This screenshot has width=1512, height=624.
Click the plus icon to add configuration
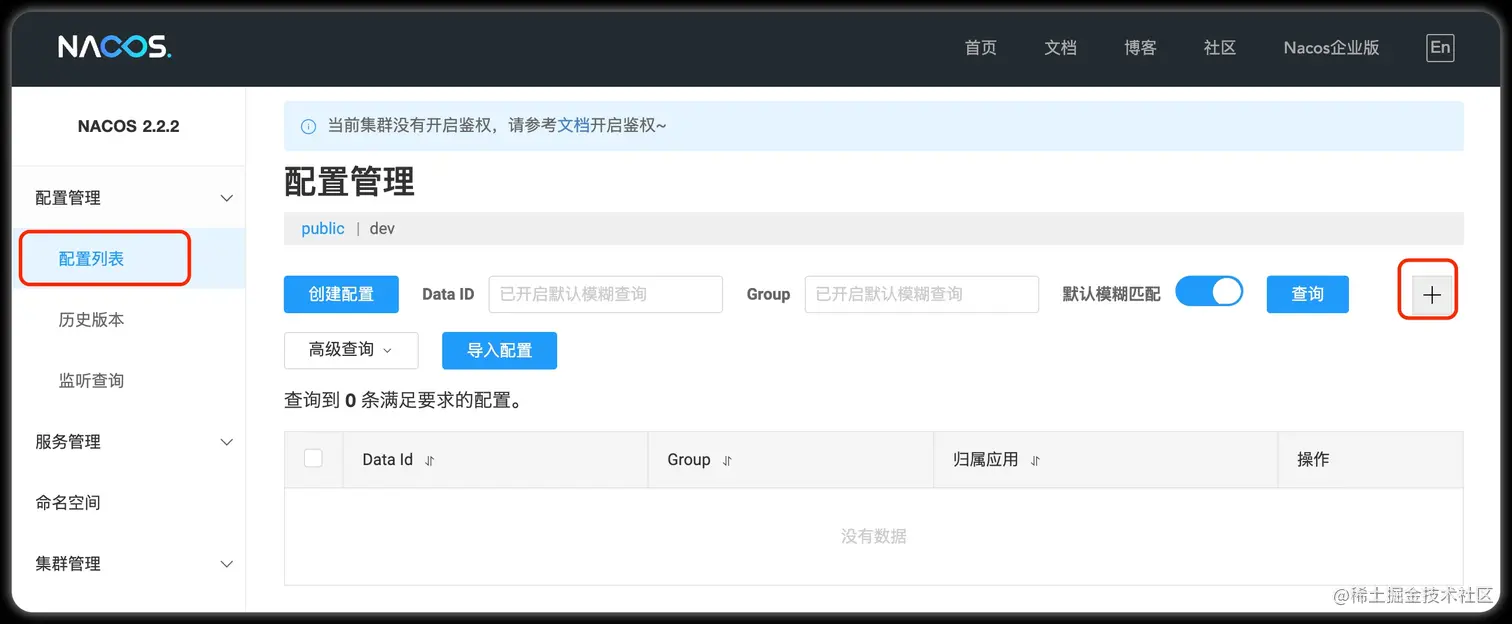point(1432,295)
